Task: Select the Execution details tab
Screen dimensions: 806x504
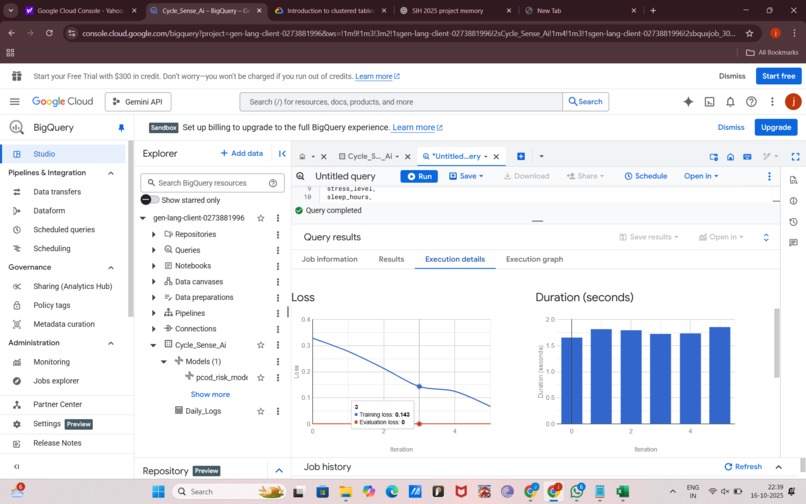Action: click(x=455, y=259)
